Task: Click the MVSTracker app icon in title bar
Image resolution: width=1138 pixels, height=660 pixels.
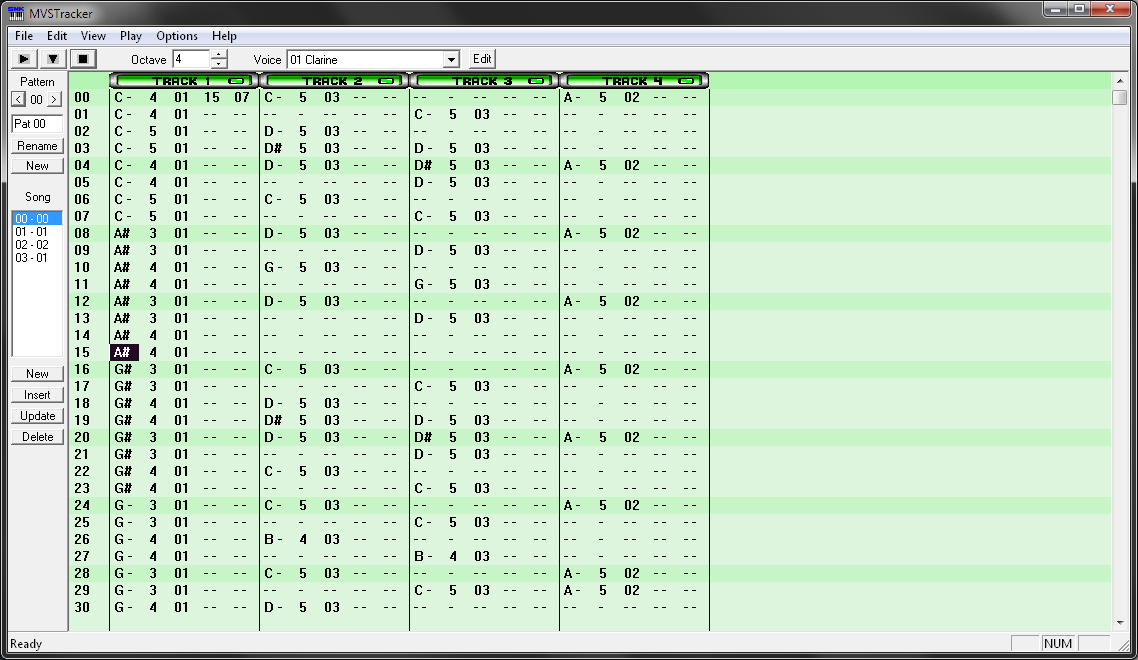Action: coord(16,13)
